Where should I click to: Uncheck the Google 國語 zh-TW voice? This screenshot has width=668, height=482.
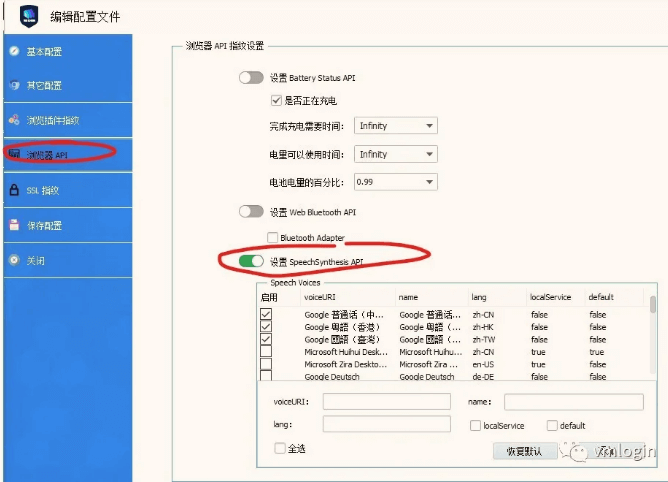(x=266, y=339)
